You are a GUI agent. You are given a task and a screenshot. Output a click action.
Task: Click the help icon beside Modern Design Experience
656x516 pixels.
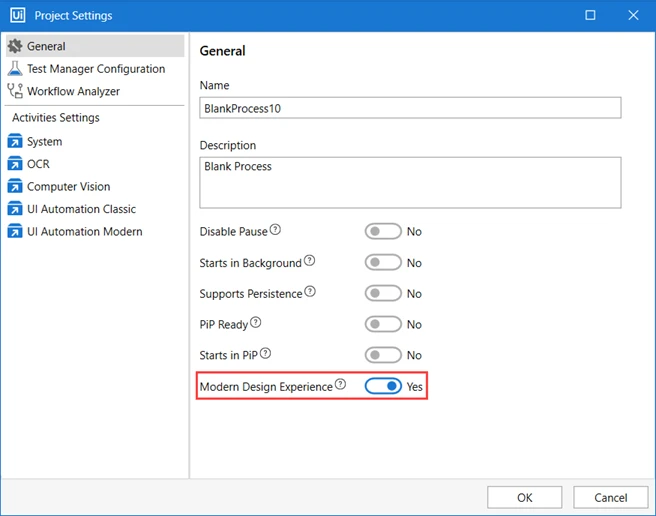(x=341, y=384)
